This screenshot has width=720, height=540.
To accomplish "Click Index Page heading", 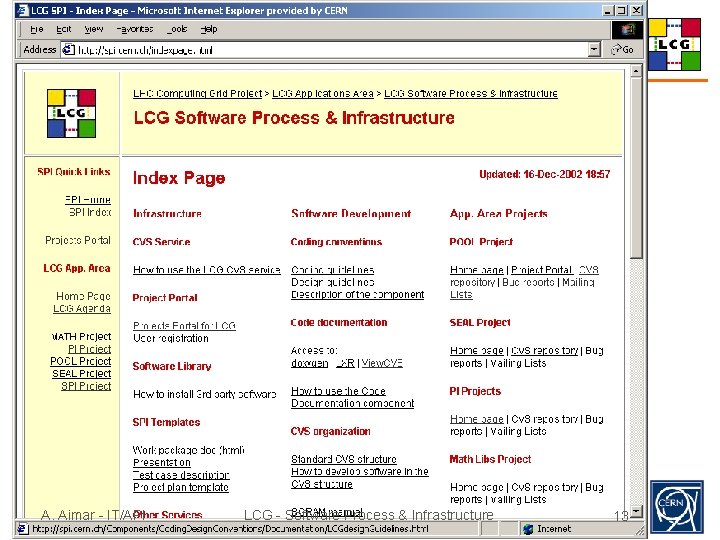I will [x=179, y=178].
